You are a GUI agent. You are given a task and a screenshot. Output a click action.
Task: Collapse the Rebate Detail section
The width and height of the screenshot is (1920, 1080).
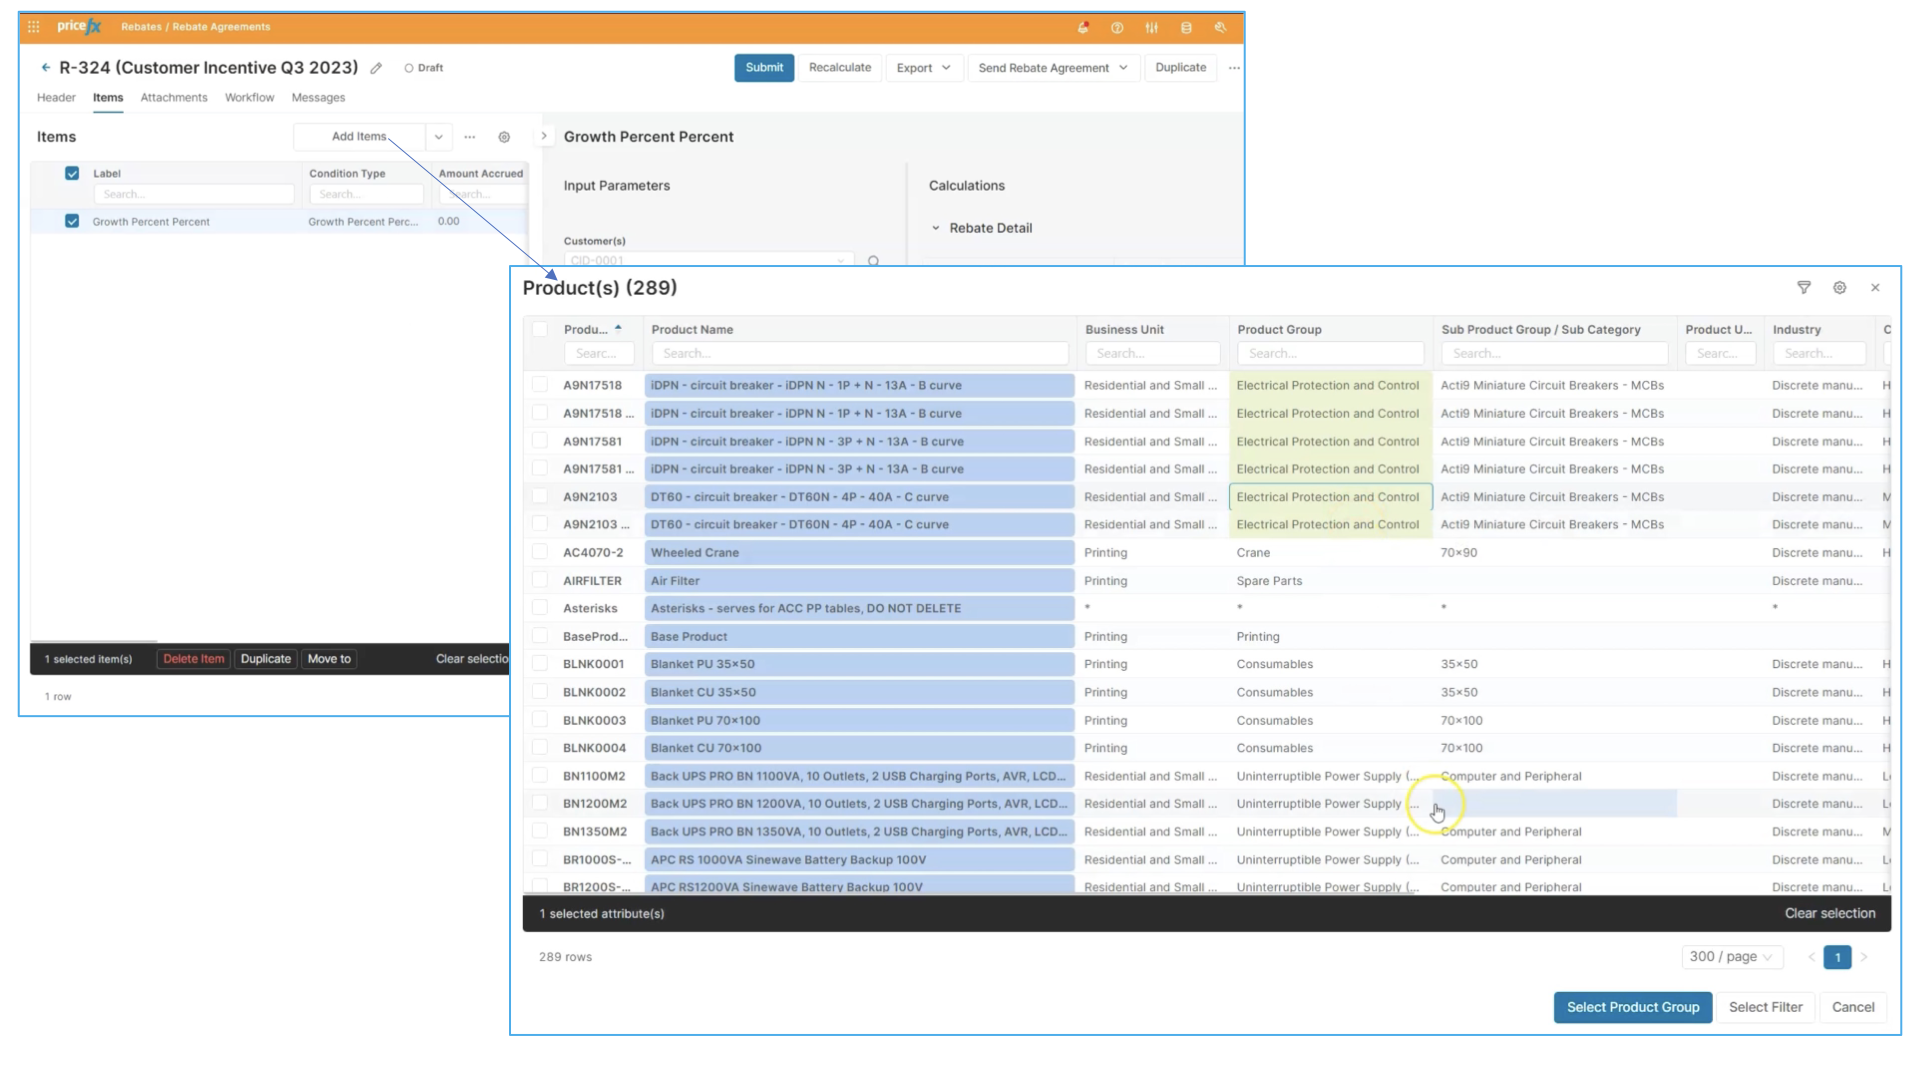pyautogui.click(x=936, y=228)
